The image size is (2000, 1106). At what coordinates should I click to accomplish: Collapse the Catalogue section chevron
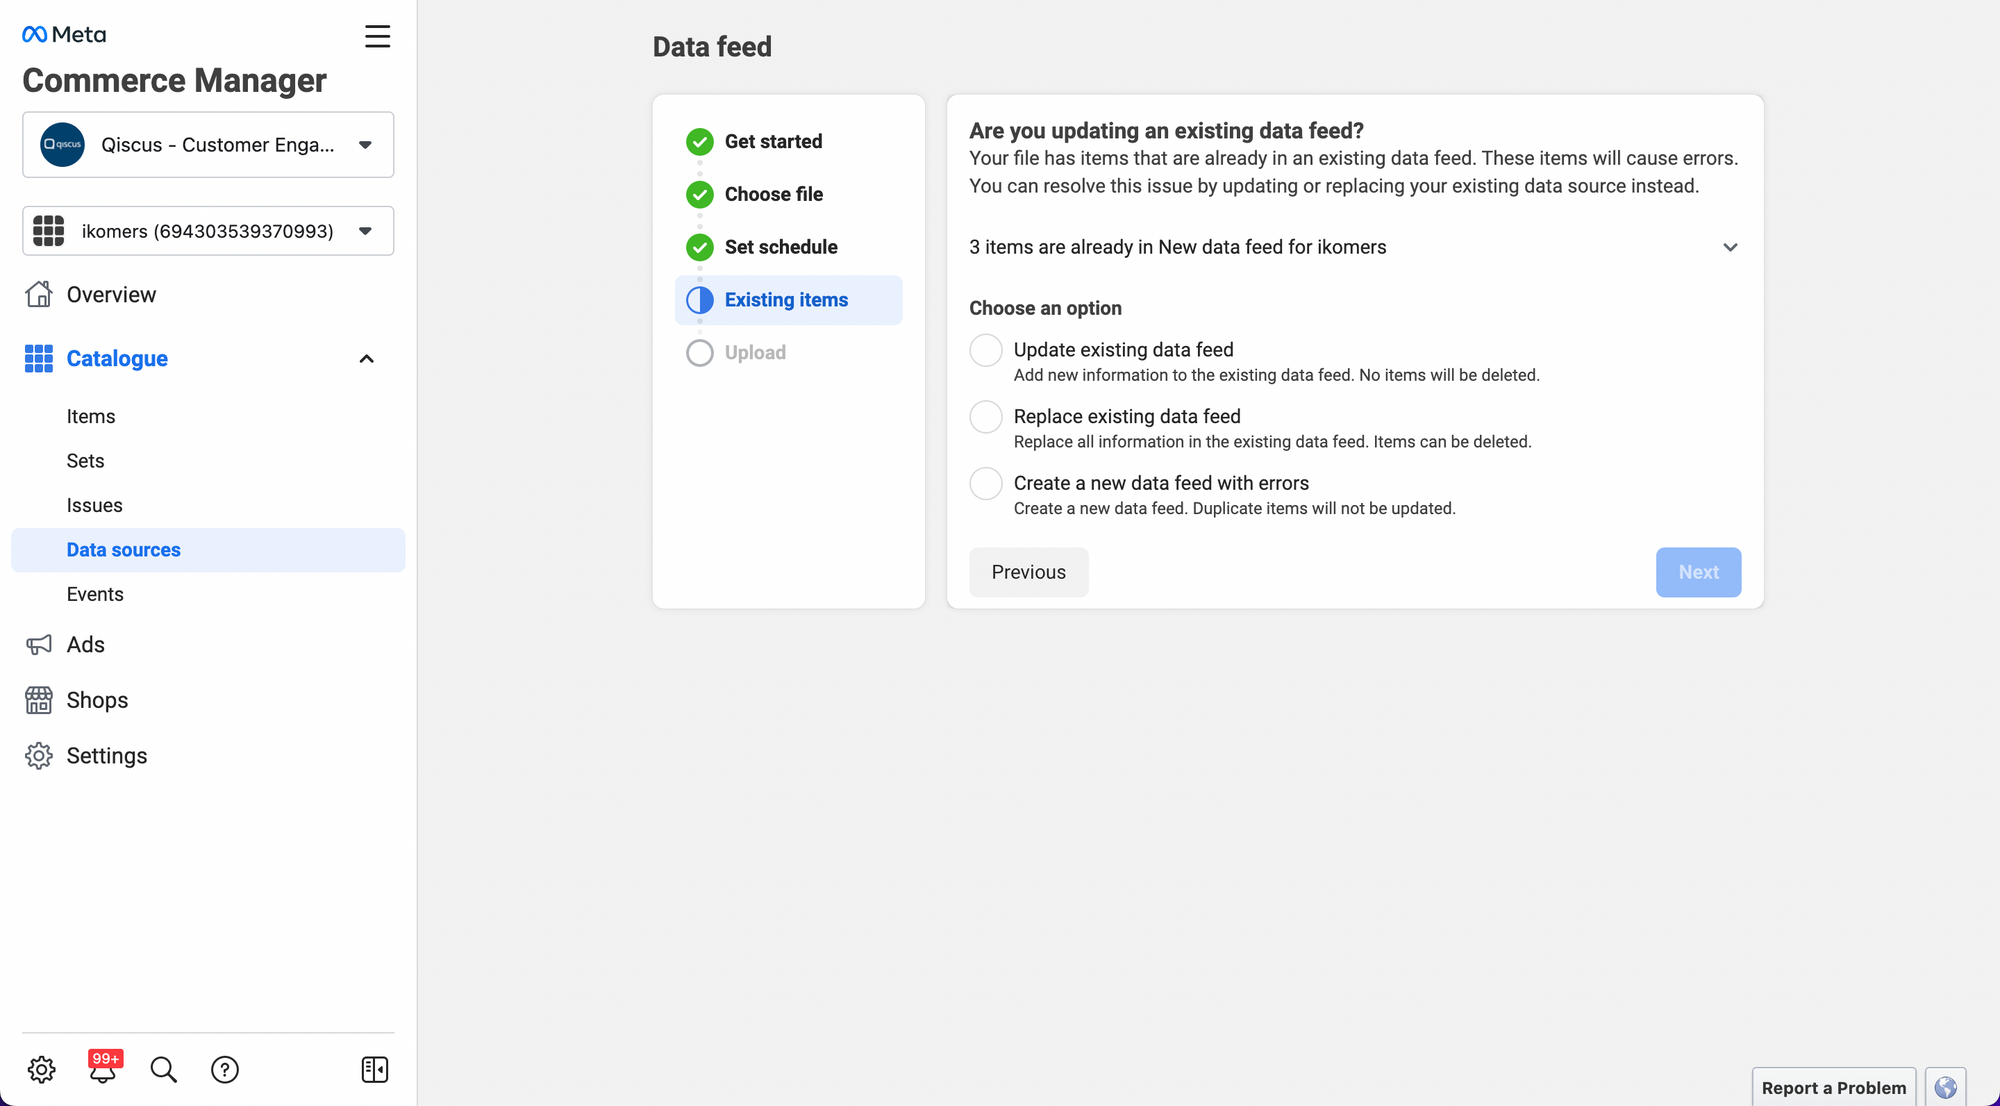pos(366,359)
